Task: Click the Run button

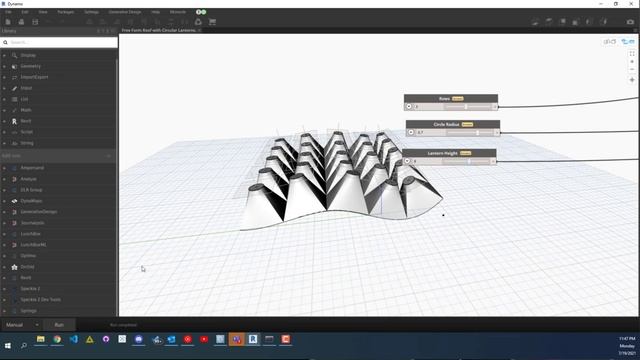Action: pos(59,325)
